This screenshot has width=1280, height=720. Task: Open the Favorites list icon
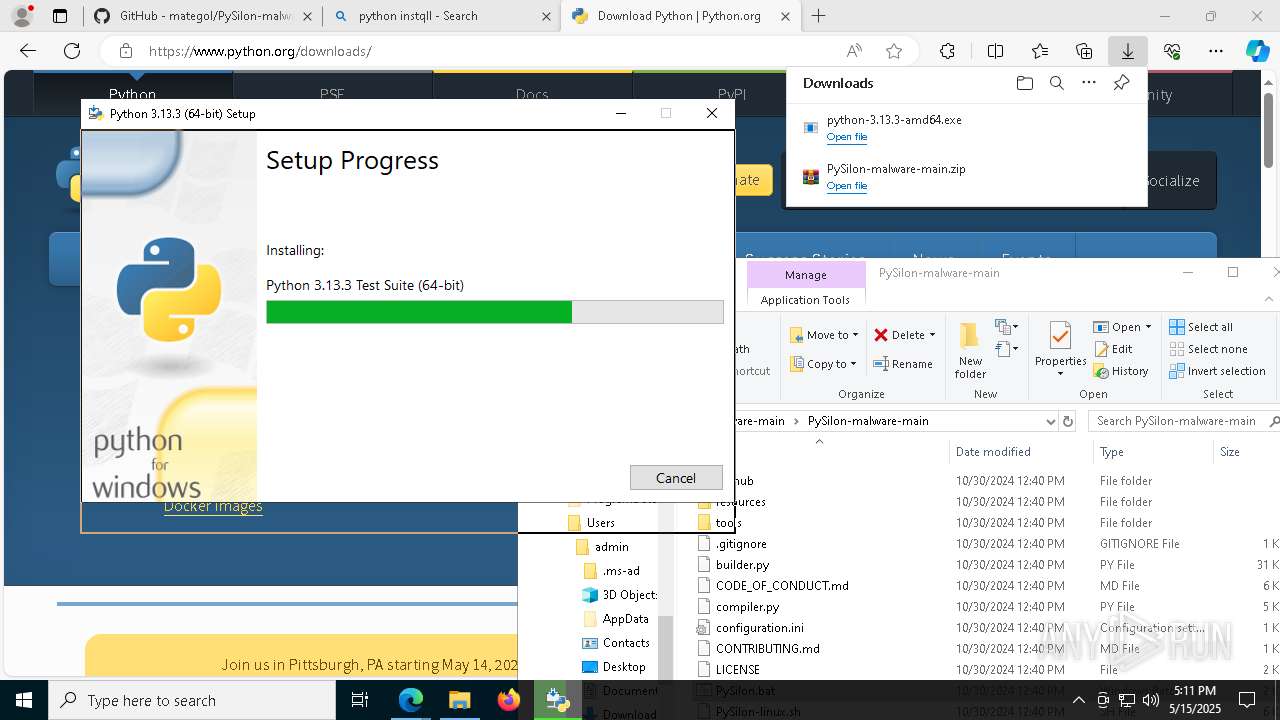click(x=1040, y=51)
